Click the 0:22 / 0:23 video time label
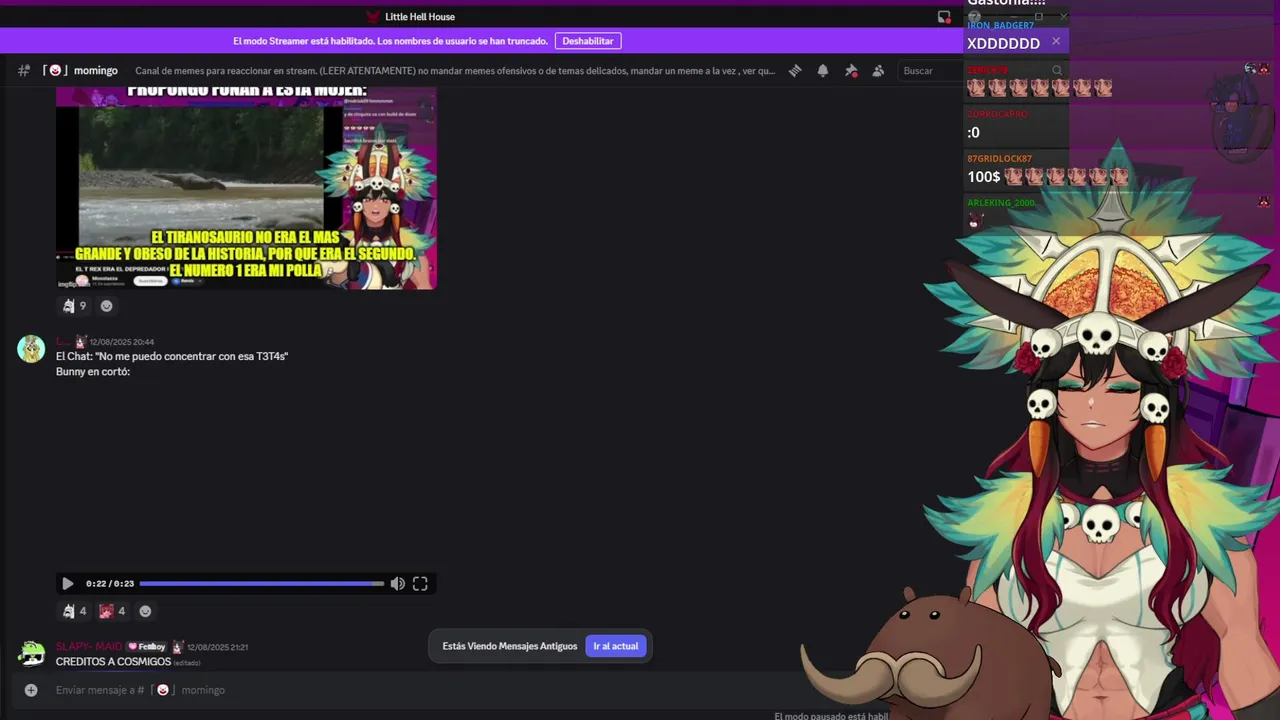The height and width of the screenshot is (720, 1280). tap(110, 584)
